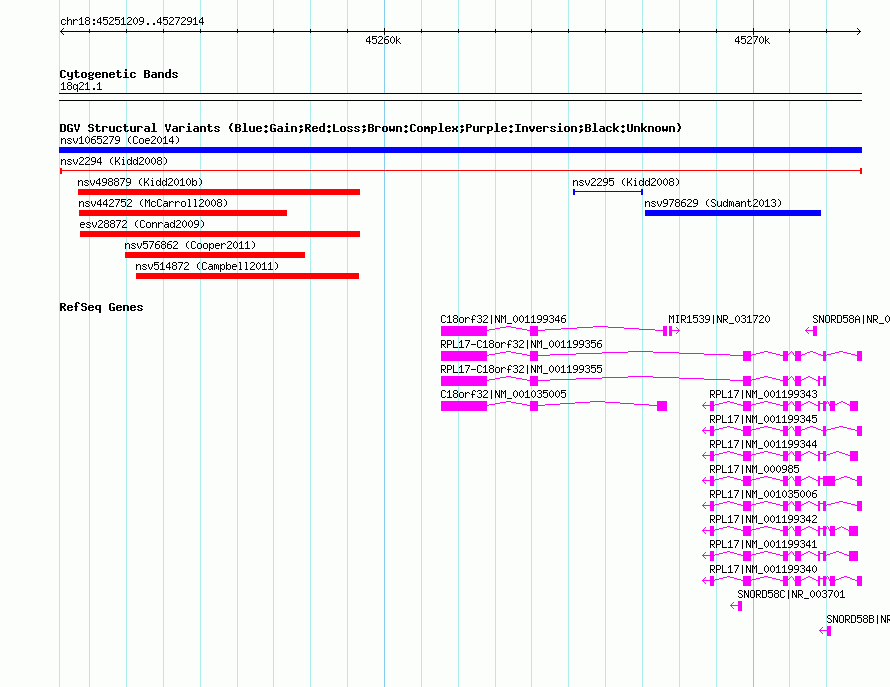Open the C18orf32|NM_001199346 transcript label
Viewport: 890px width, 687px height.
pyautogui.click(x=503, y=320)
